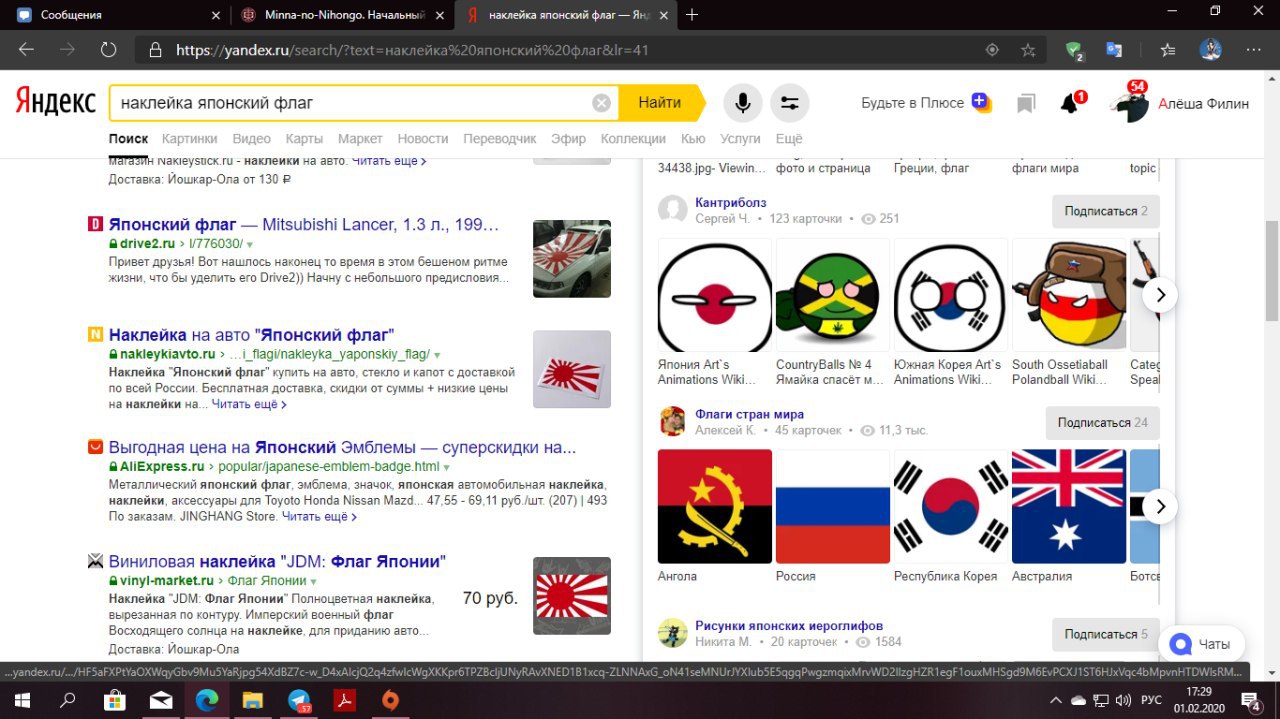Open vinyl-market.ru result dropdown arrow
This screenshot has height=719, width=1280.
(313, 581)
